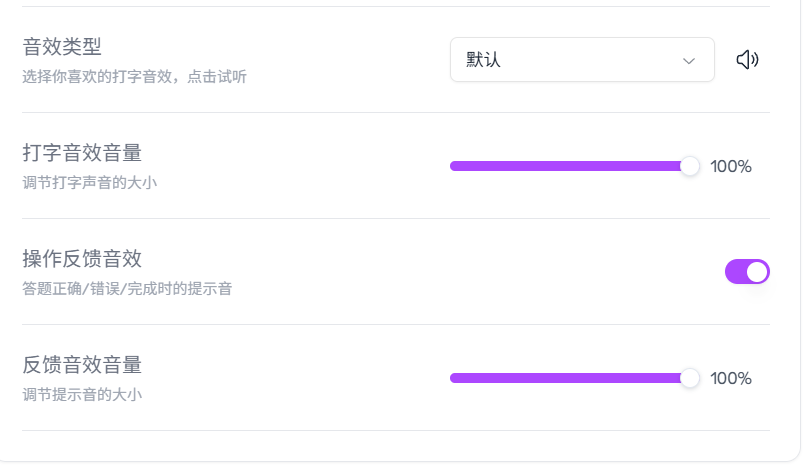
Task: Click the 100% value beside 打字音效音量 slider
Action: (x=730, y=166)
